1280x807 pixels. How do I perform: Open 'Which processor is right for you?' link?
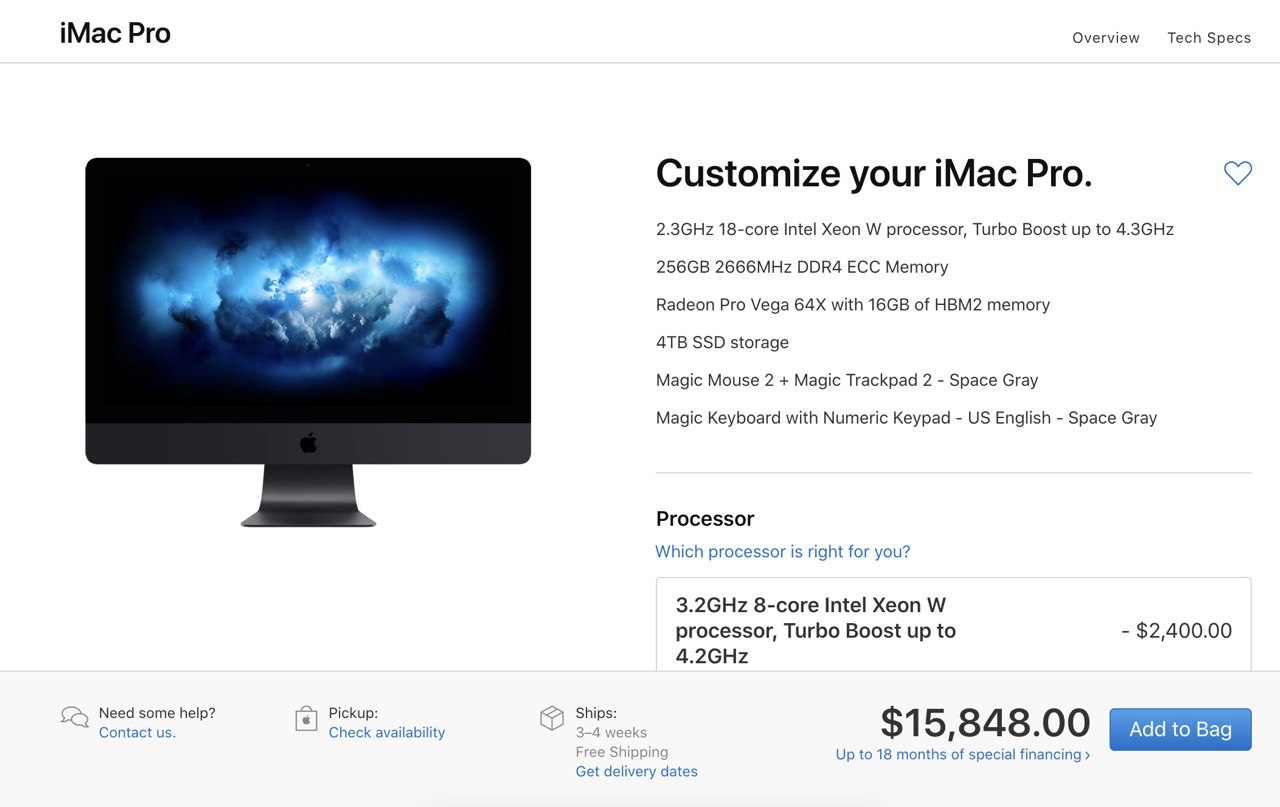tap(783, 552)
